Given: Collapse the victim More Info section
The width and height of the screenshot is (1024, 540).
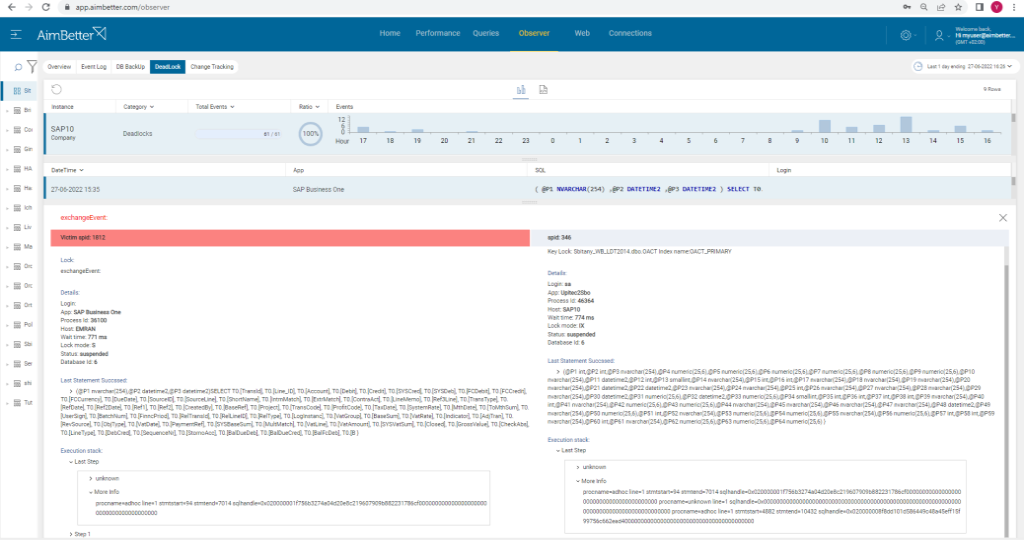Looking at the screenshot, I should coord(91,492).
